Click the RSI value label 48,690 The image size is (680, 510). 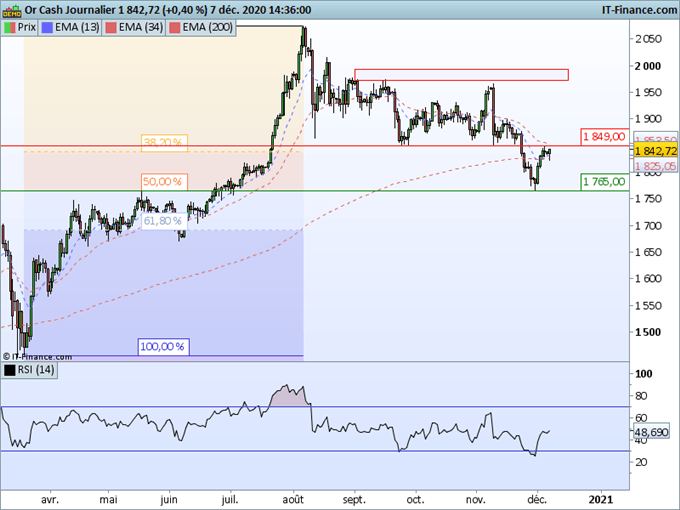click(651, 432)
